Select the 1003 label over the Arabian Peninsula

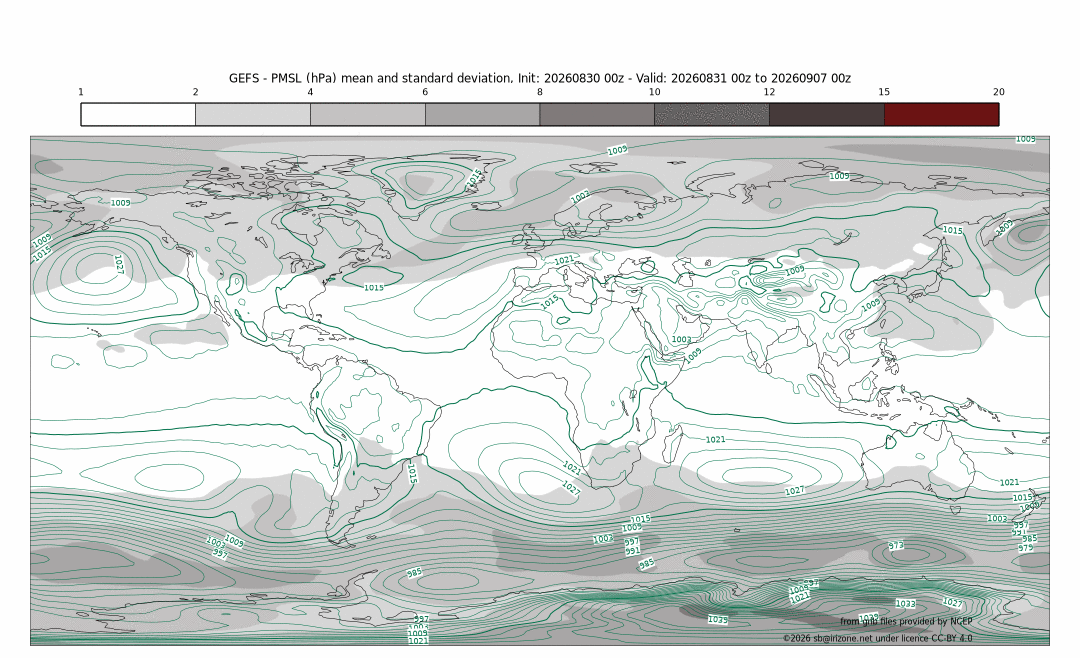pos(681,340)
